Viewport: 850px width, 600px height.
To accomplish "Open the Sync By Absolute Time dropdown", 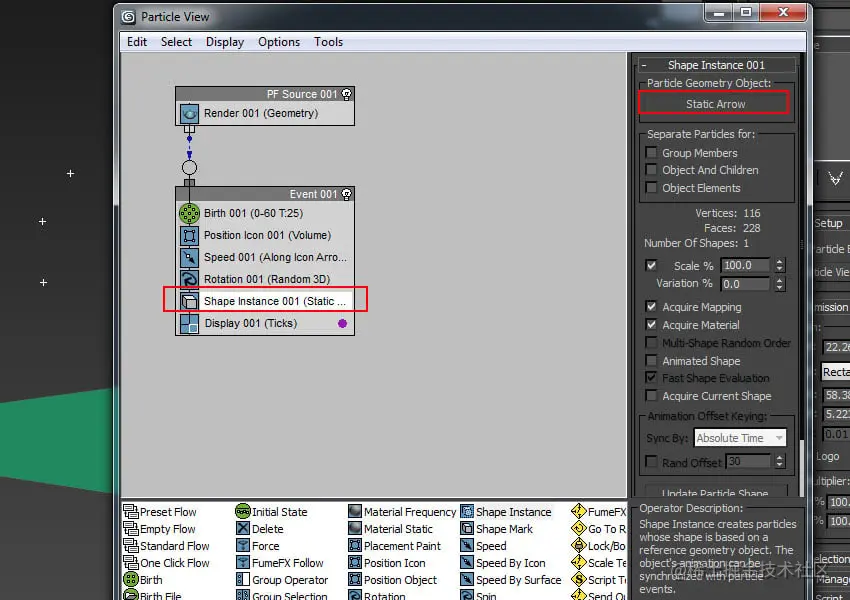I will tap(740, 437).
